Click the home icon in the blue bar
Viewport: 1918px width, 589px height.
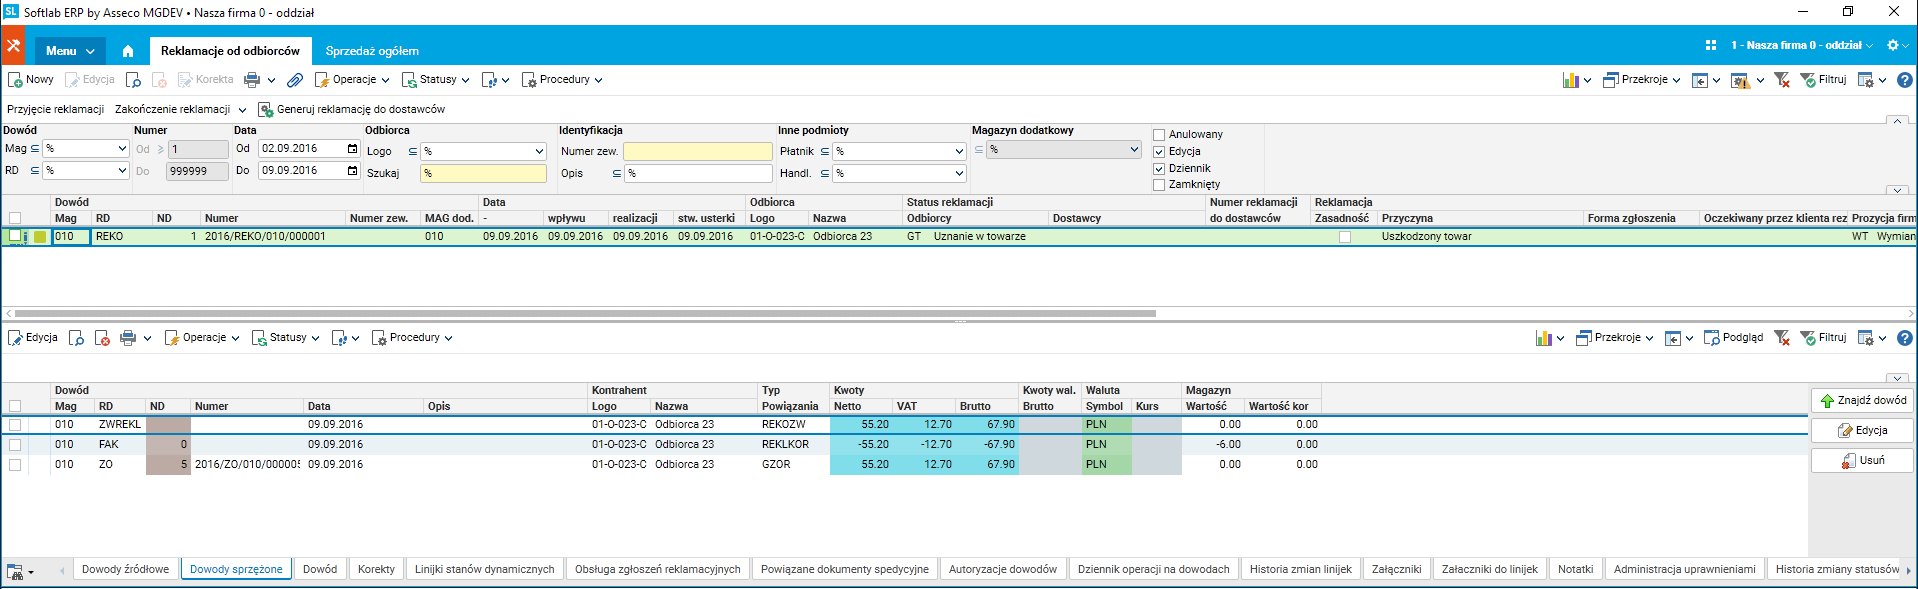(128, 51)
